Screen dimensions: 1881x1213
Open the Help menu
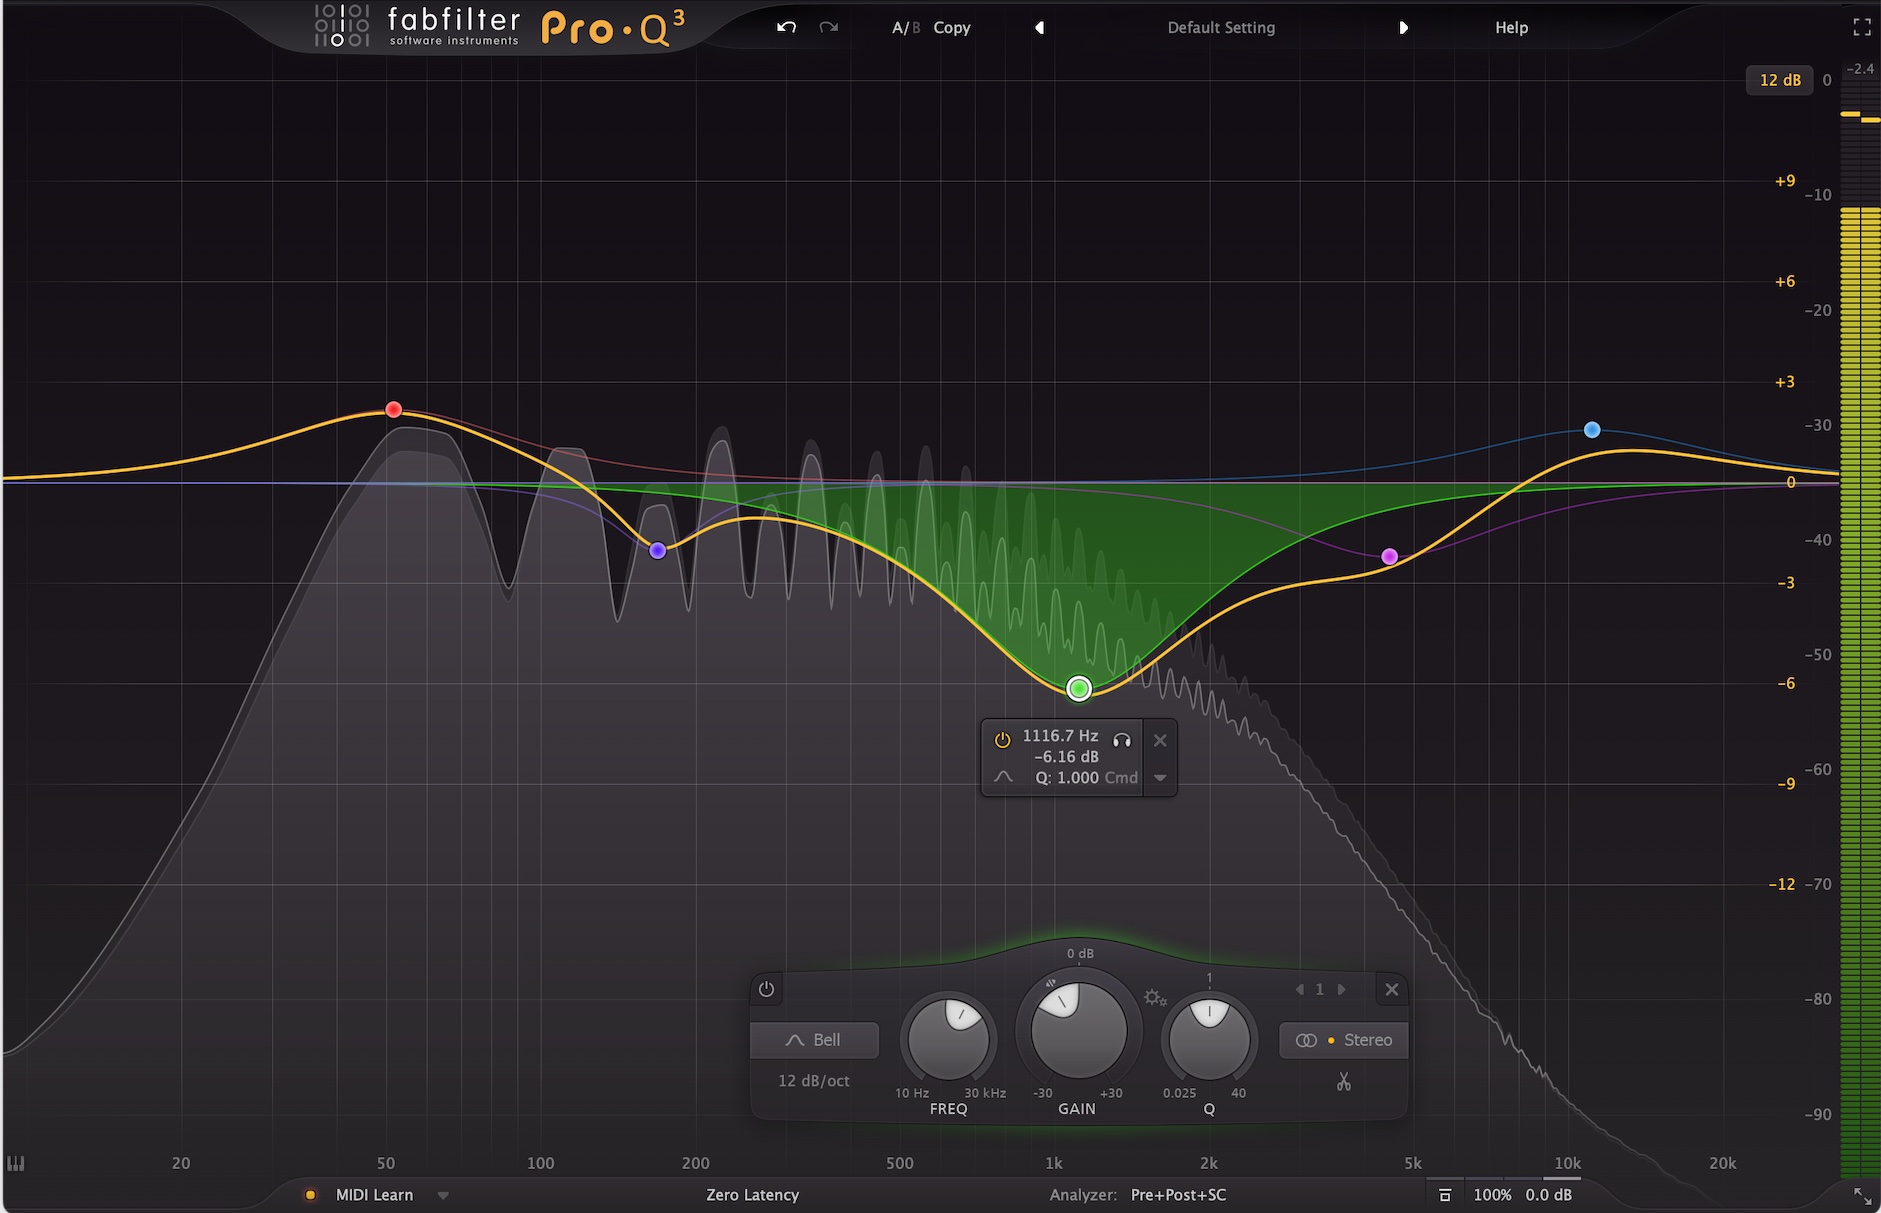[1511, 28]
